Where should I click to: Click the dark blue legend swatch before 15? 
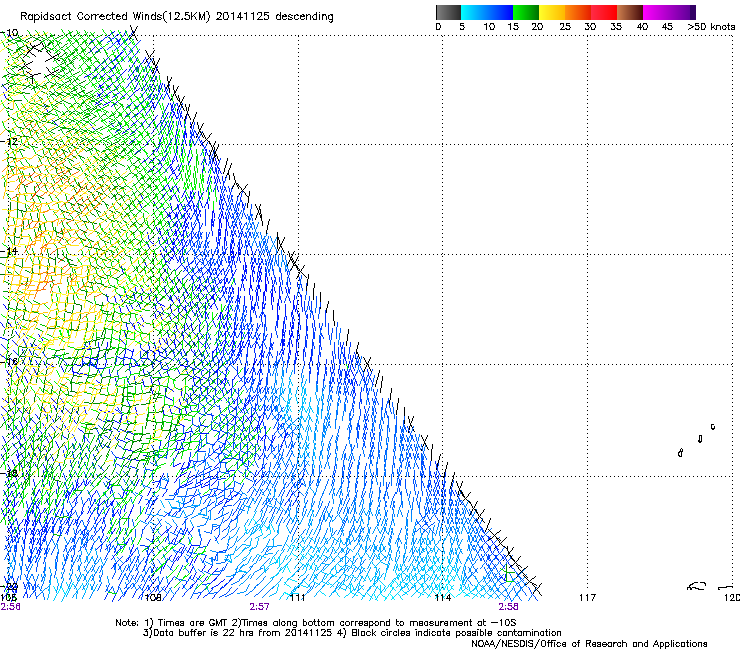coord(500,12)
